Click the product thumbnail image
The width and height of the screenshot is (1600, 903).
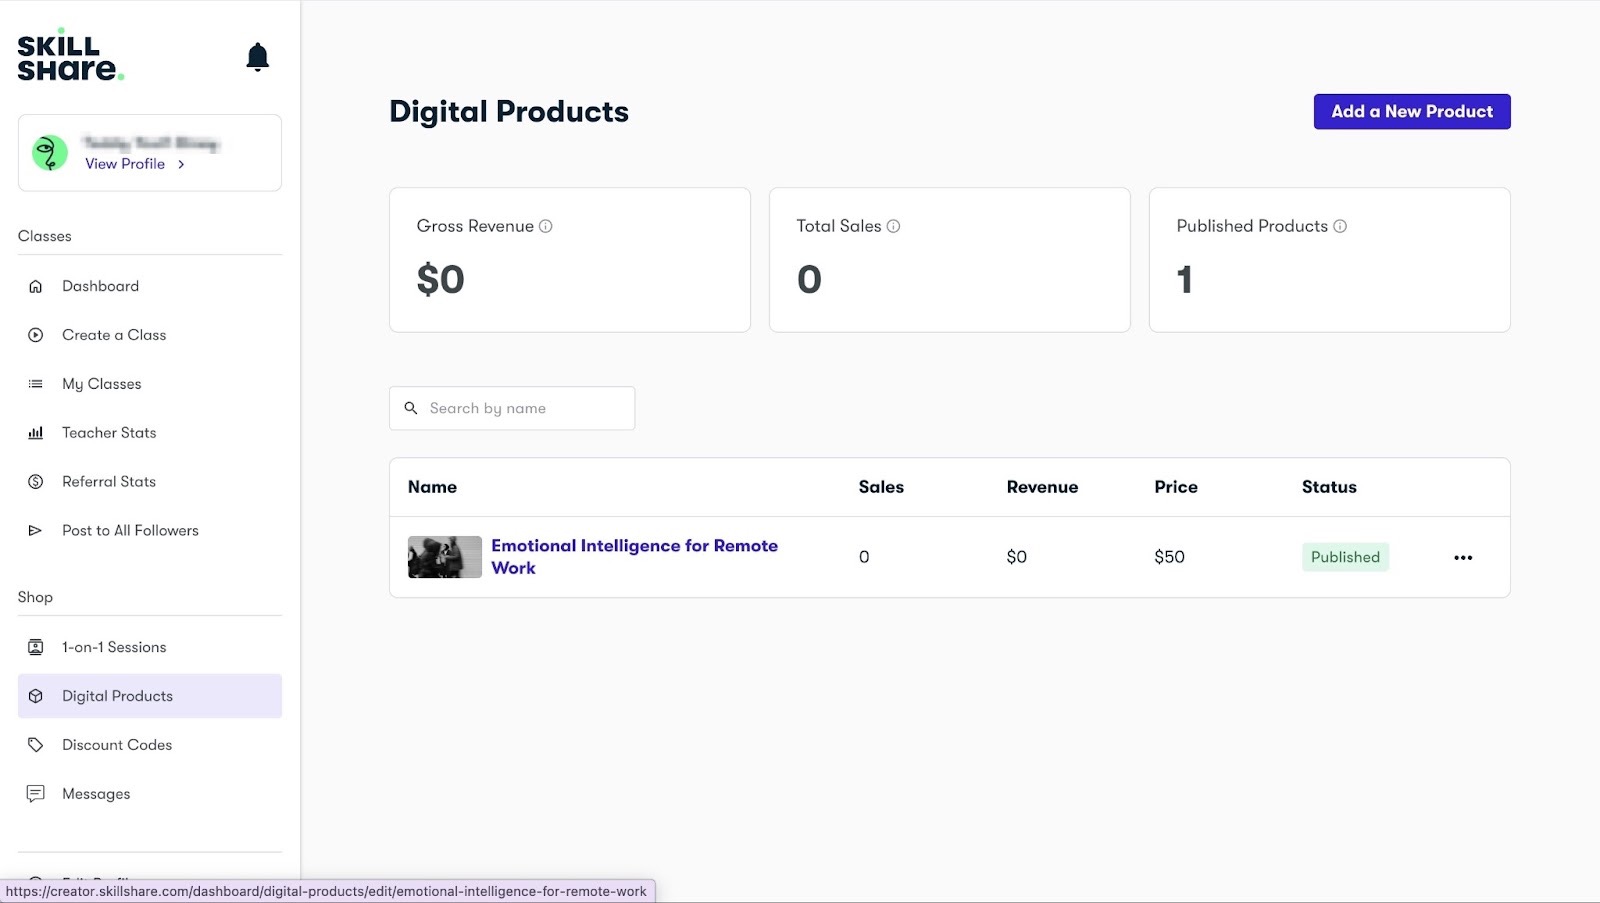click(x=445, y=557)
